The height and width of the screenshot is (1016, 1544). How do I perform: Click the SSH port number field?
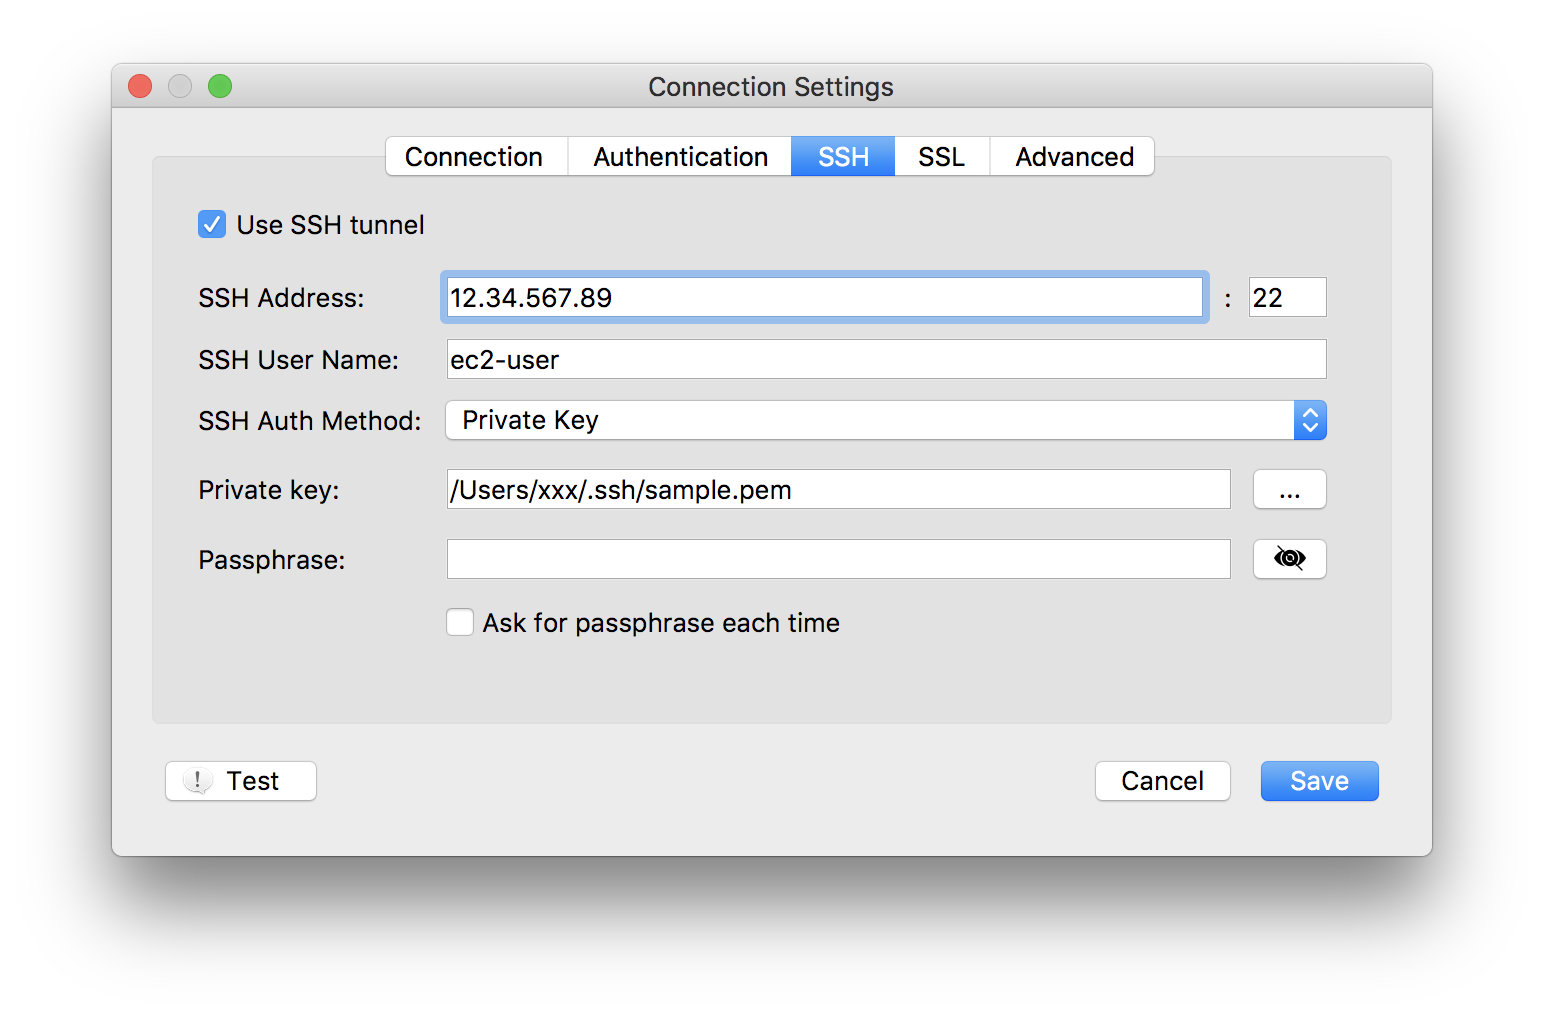pos(1287,298)
